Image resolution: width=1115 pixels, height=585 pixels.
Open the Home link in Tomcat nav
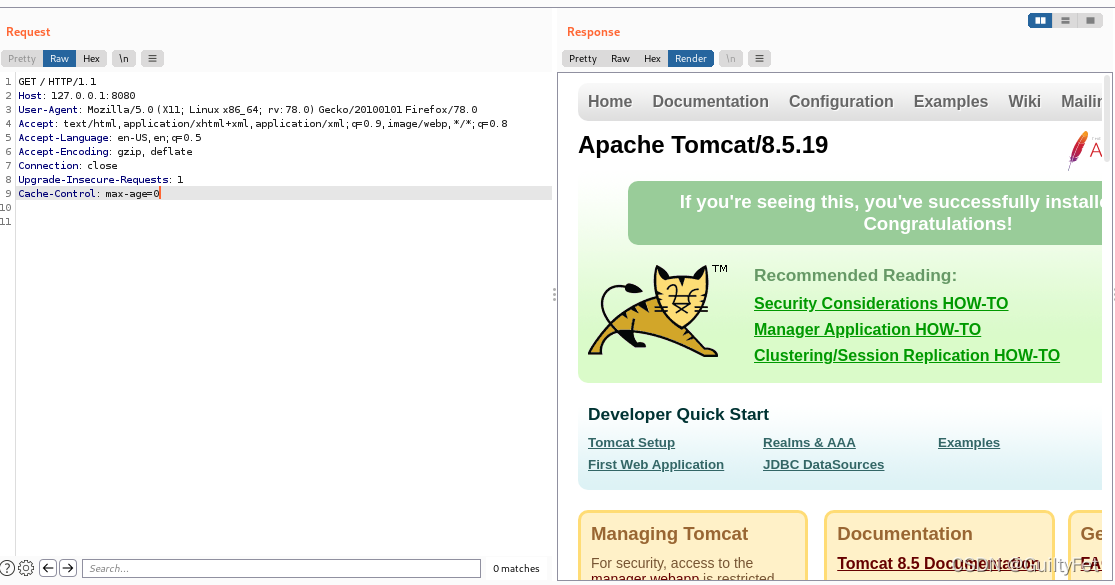(610, 102)
